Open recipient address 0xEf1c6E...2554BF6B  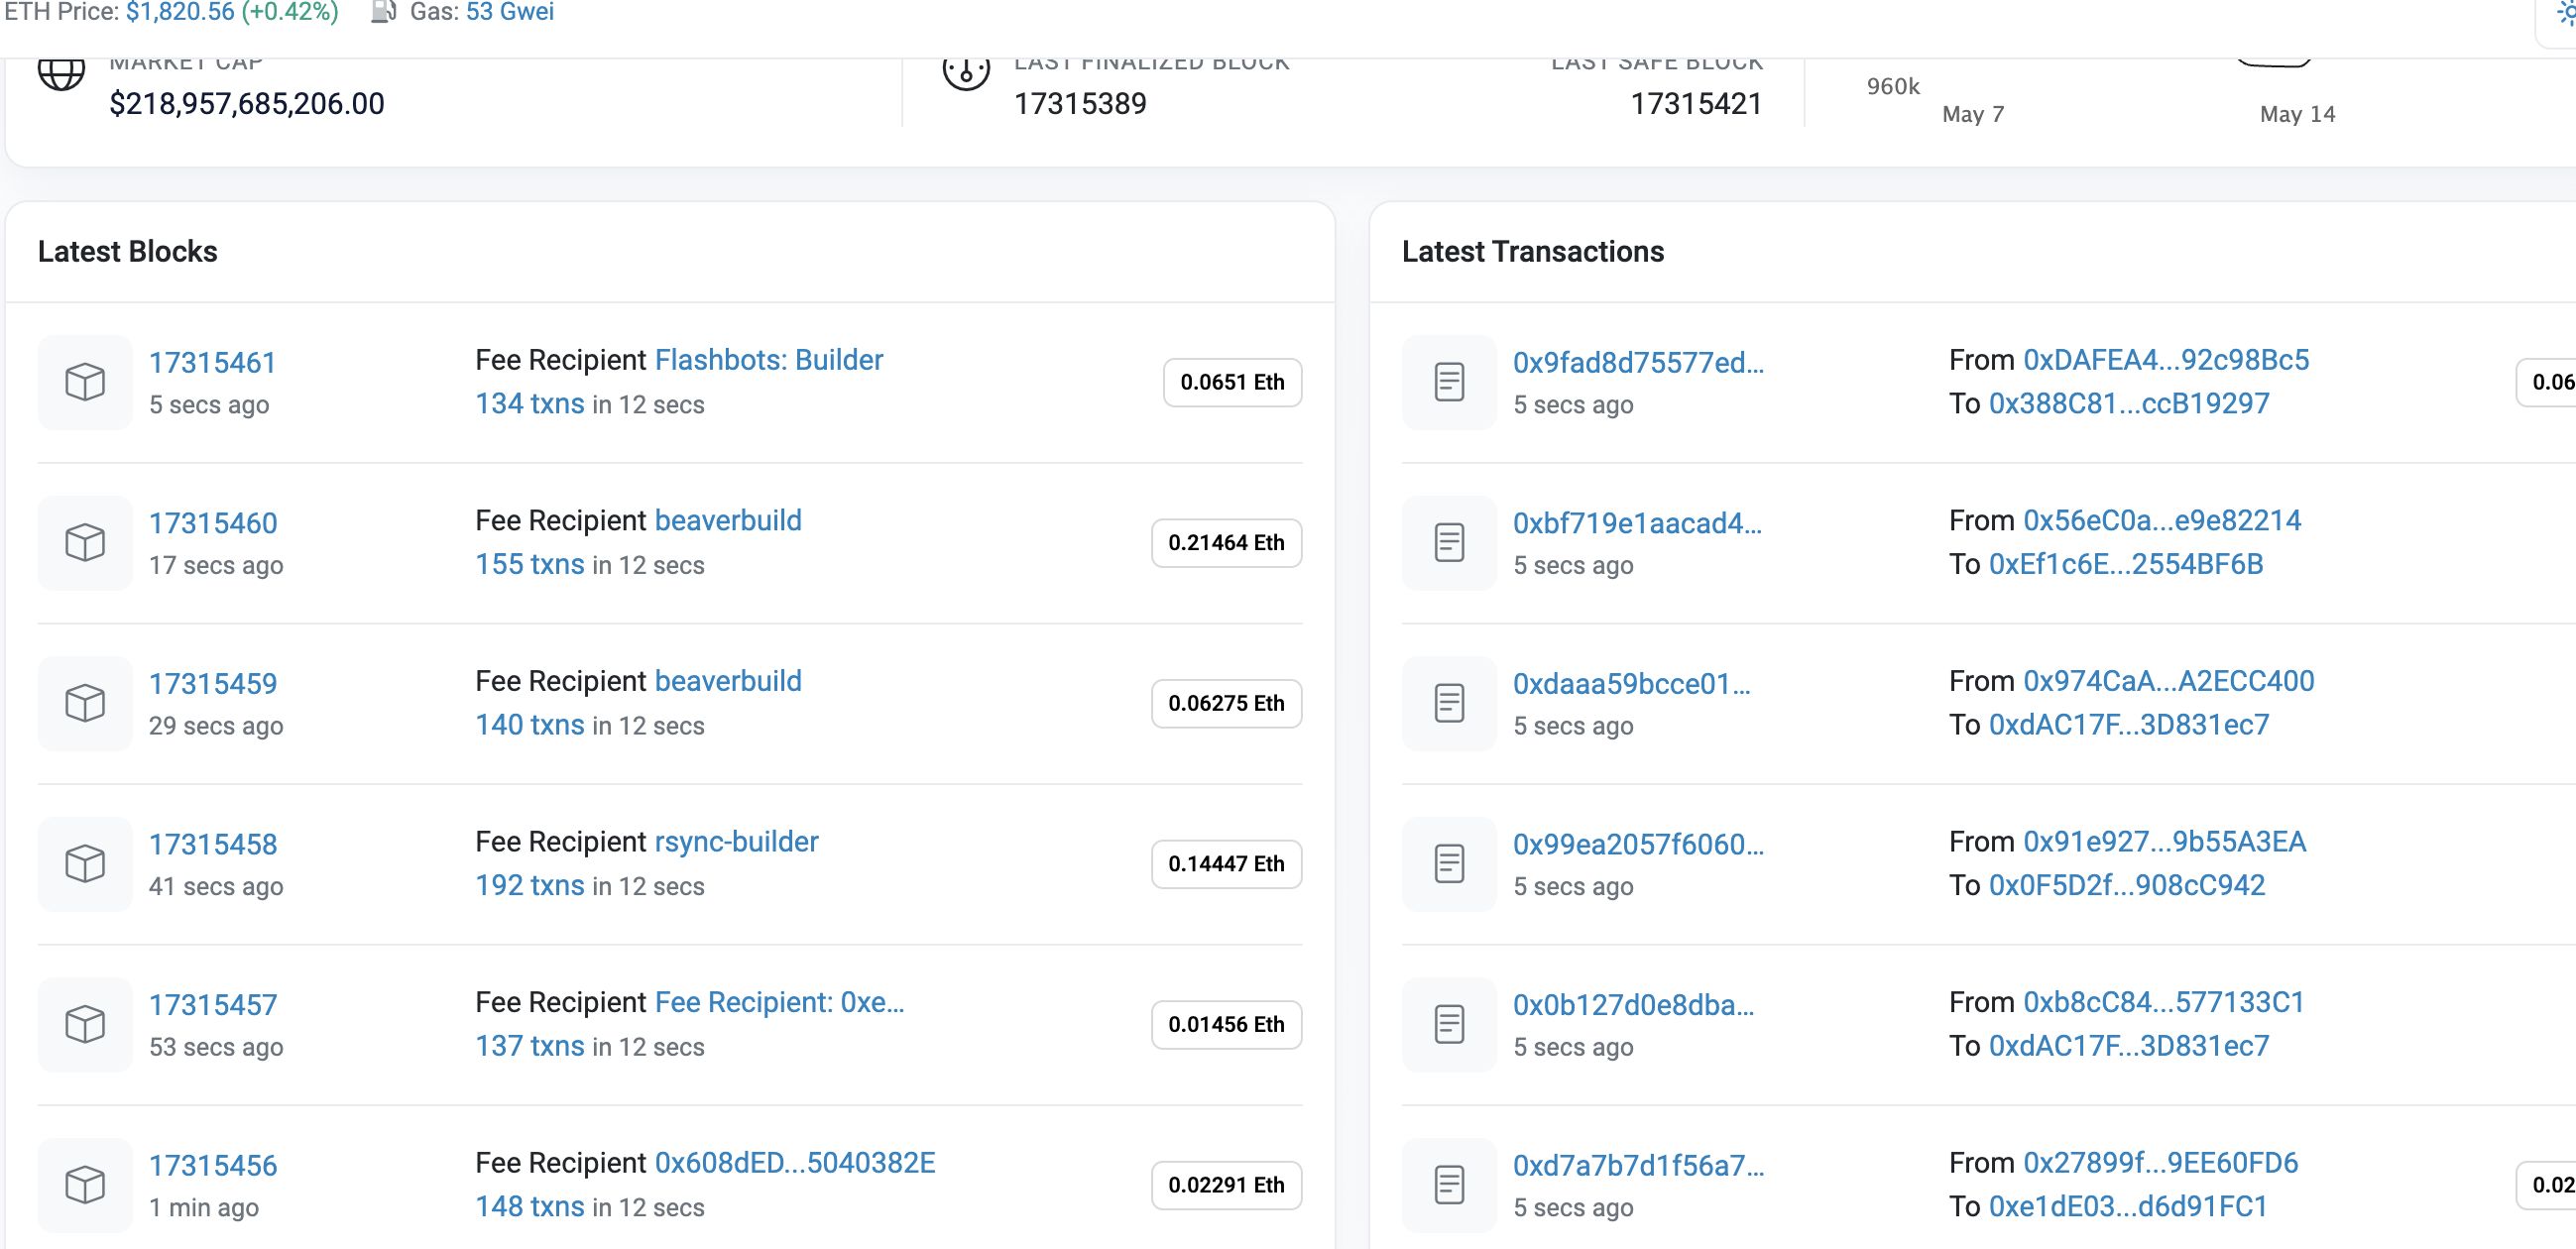pos(2126,564)
